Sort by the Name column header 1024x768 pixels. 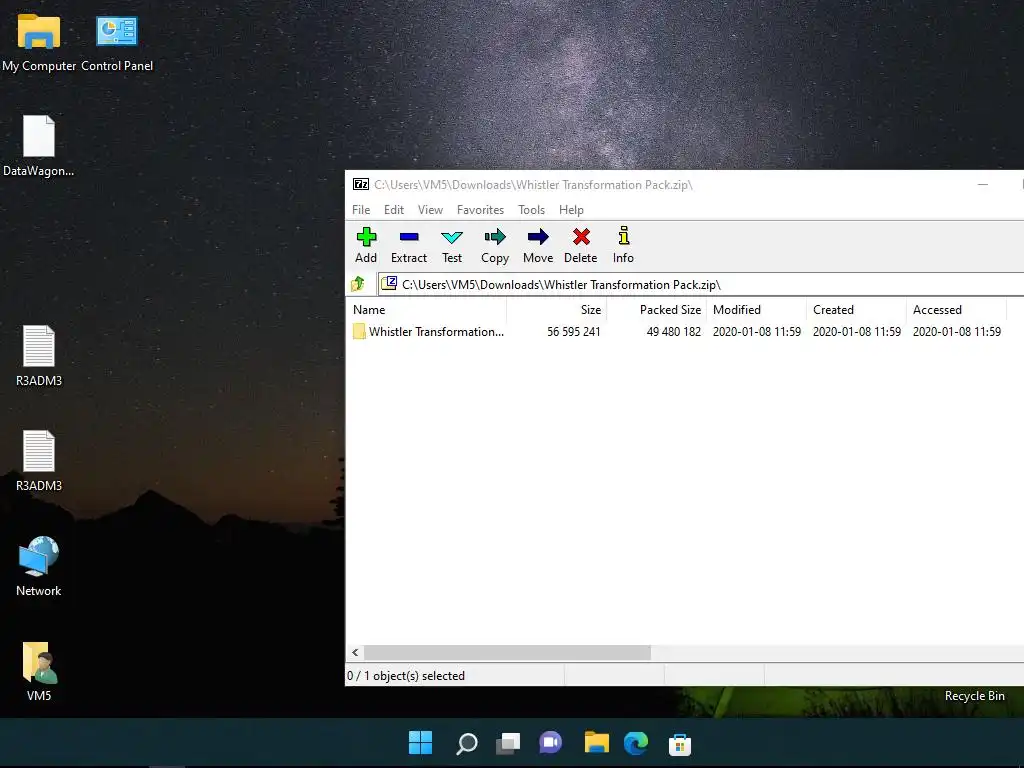426,310
